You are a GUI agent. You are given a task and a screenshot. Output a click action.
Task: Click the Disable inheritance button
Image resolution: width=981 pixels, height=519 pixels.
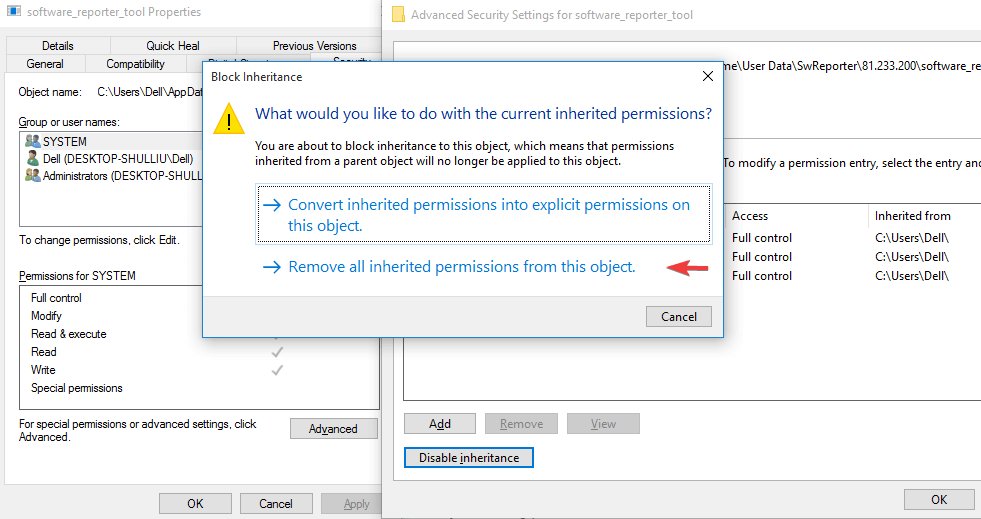click(x=469, y=458)
